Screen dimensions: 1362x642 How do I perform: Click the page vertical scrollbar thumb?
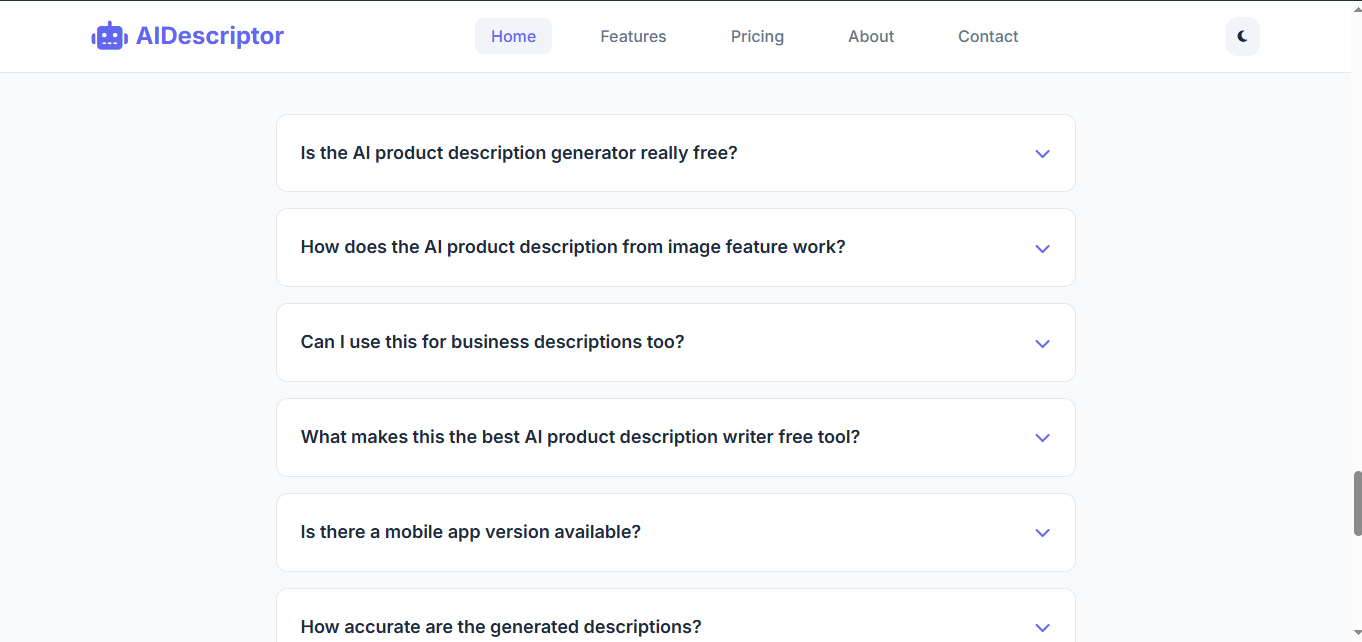click(x=1356, y=503)
